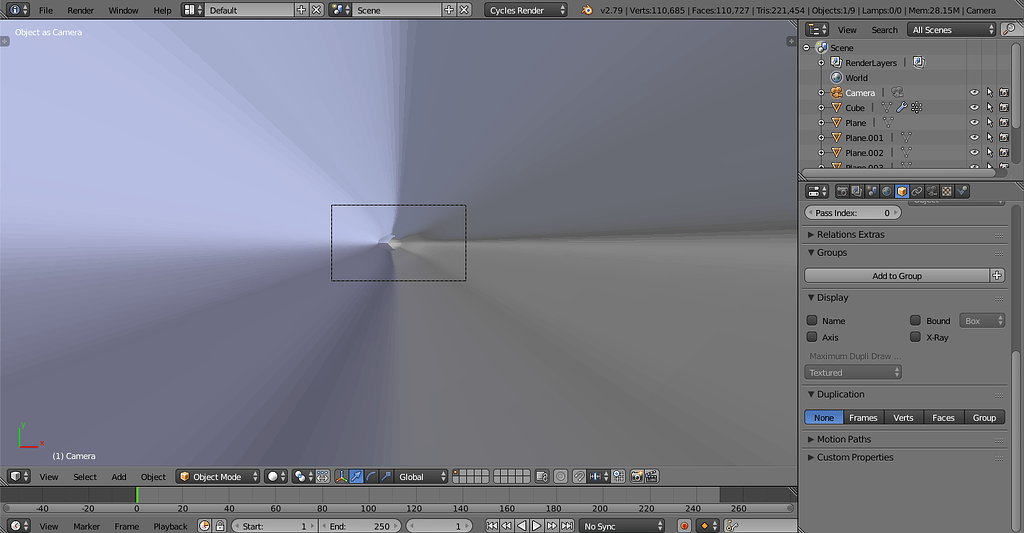This screenshot has width=1024, height=533.
Task: Open the Render menu
Action: 81,10
